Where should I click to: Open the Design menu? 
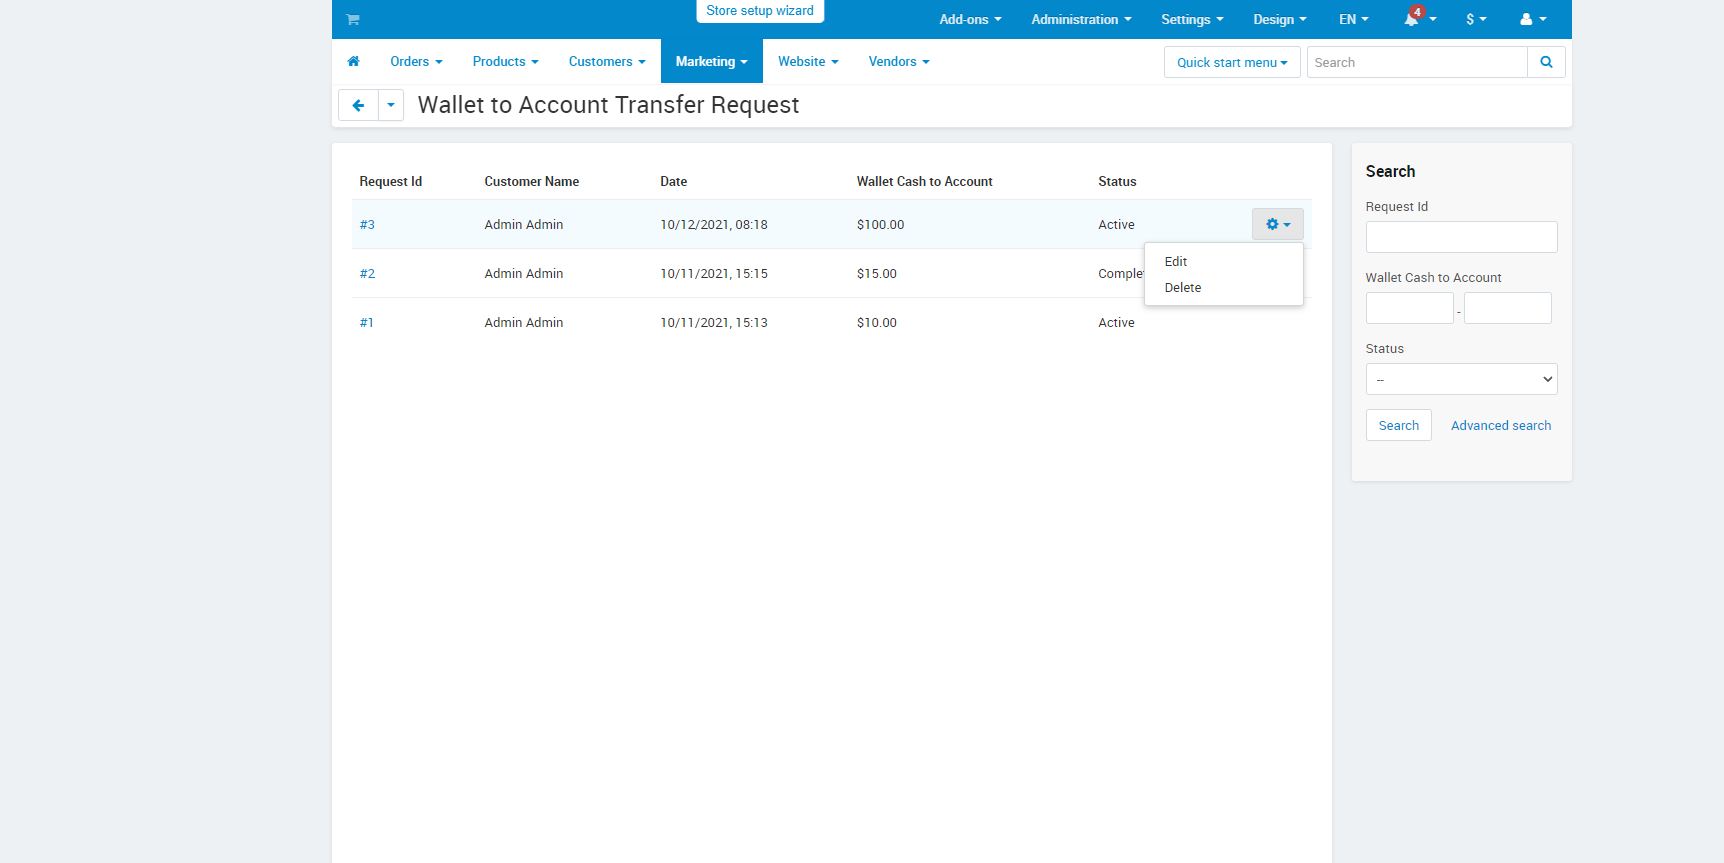(x=1280, y=19)
